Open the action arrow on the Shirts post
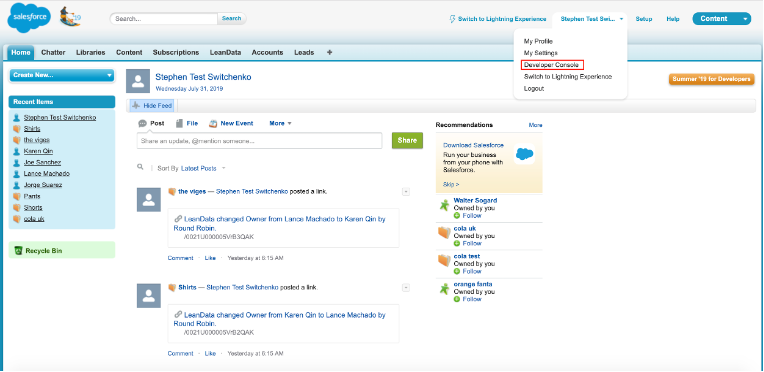 [x=406, y=288]
